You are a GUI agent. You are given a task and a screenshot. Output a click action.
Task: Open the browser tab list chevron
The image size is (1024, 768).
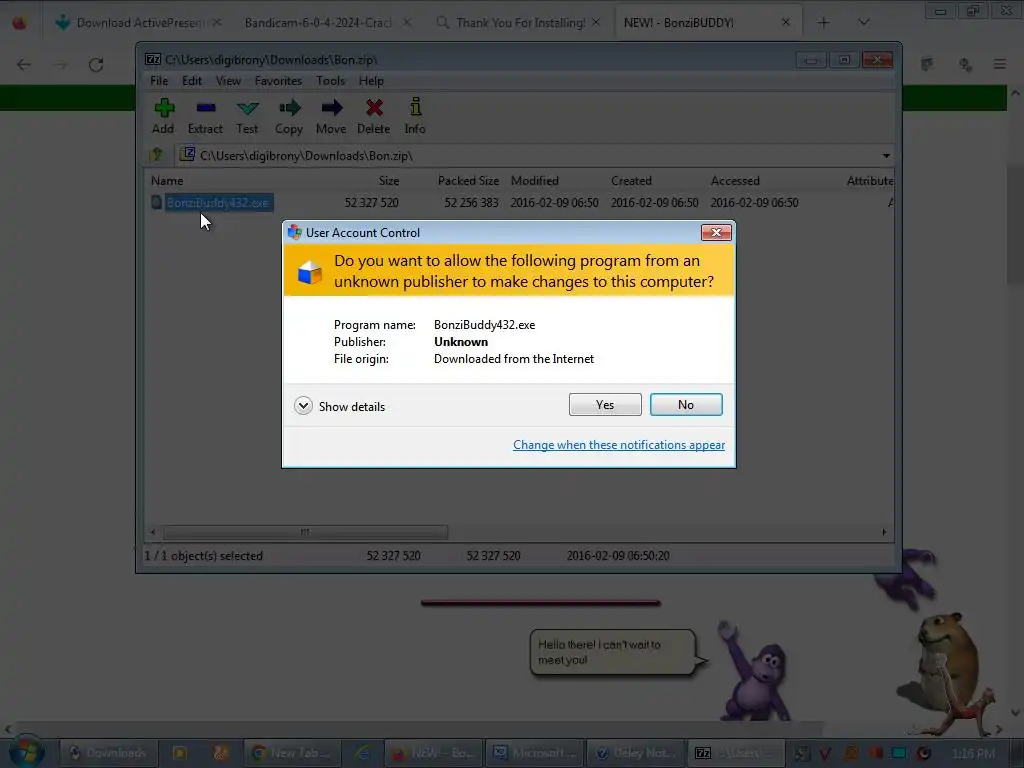coord(863,22)
